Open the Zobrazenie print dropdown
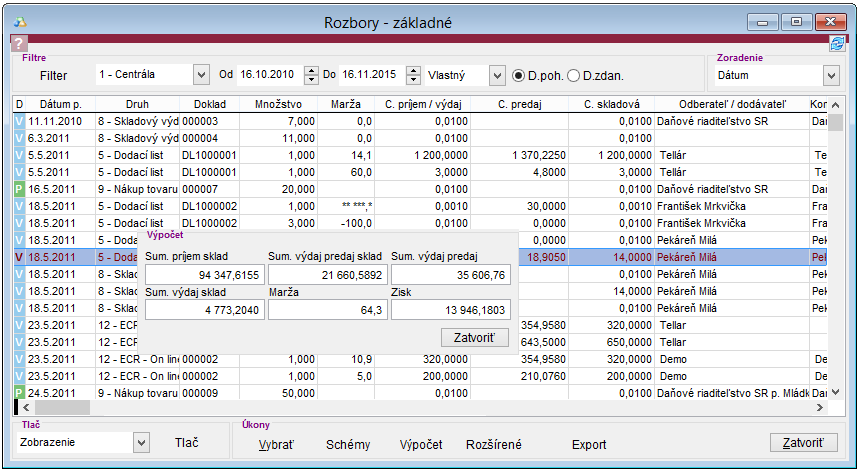The image size is (861, 475). [140, 442]
